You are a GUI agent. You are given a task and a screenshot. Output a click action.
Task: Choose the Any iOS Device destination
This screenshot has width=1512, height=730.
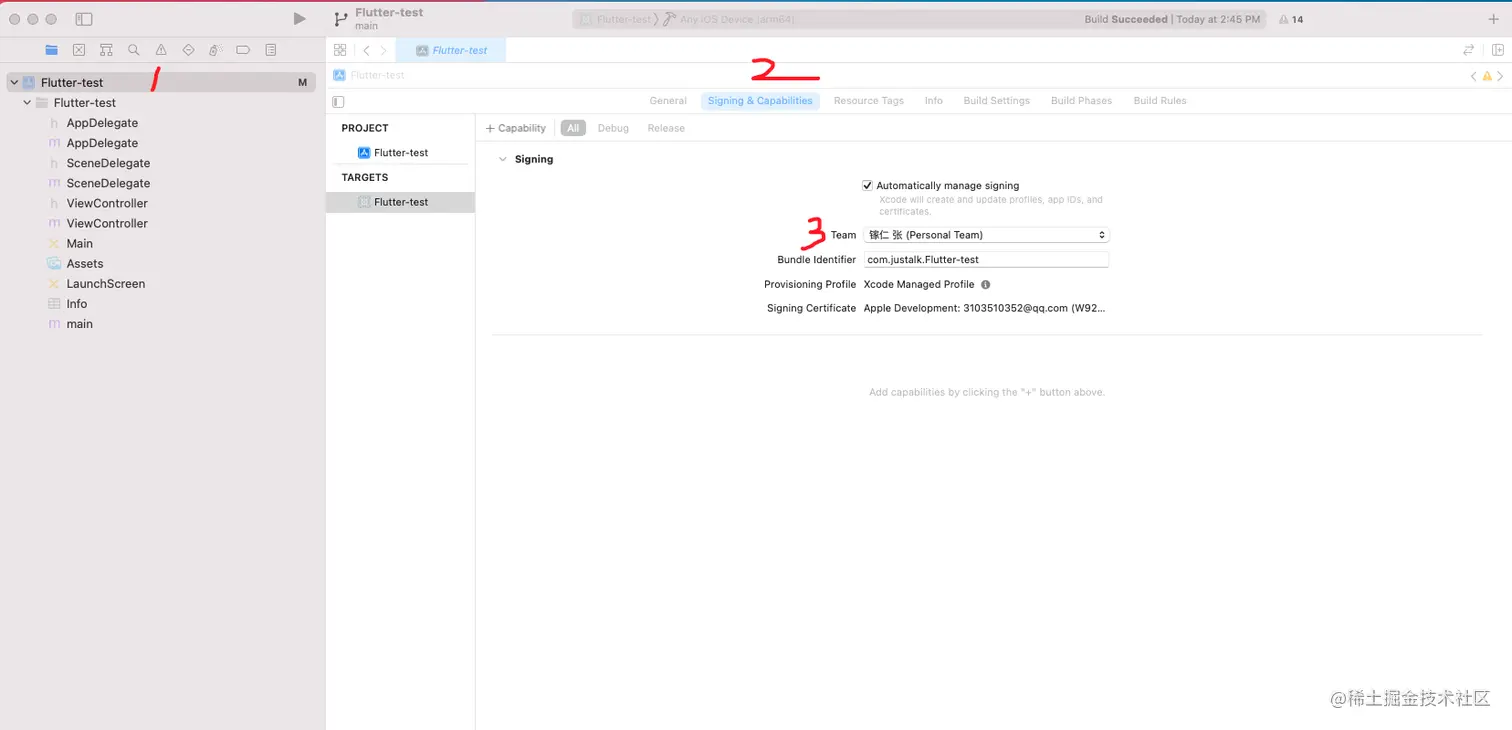(x=730, y=19)
